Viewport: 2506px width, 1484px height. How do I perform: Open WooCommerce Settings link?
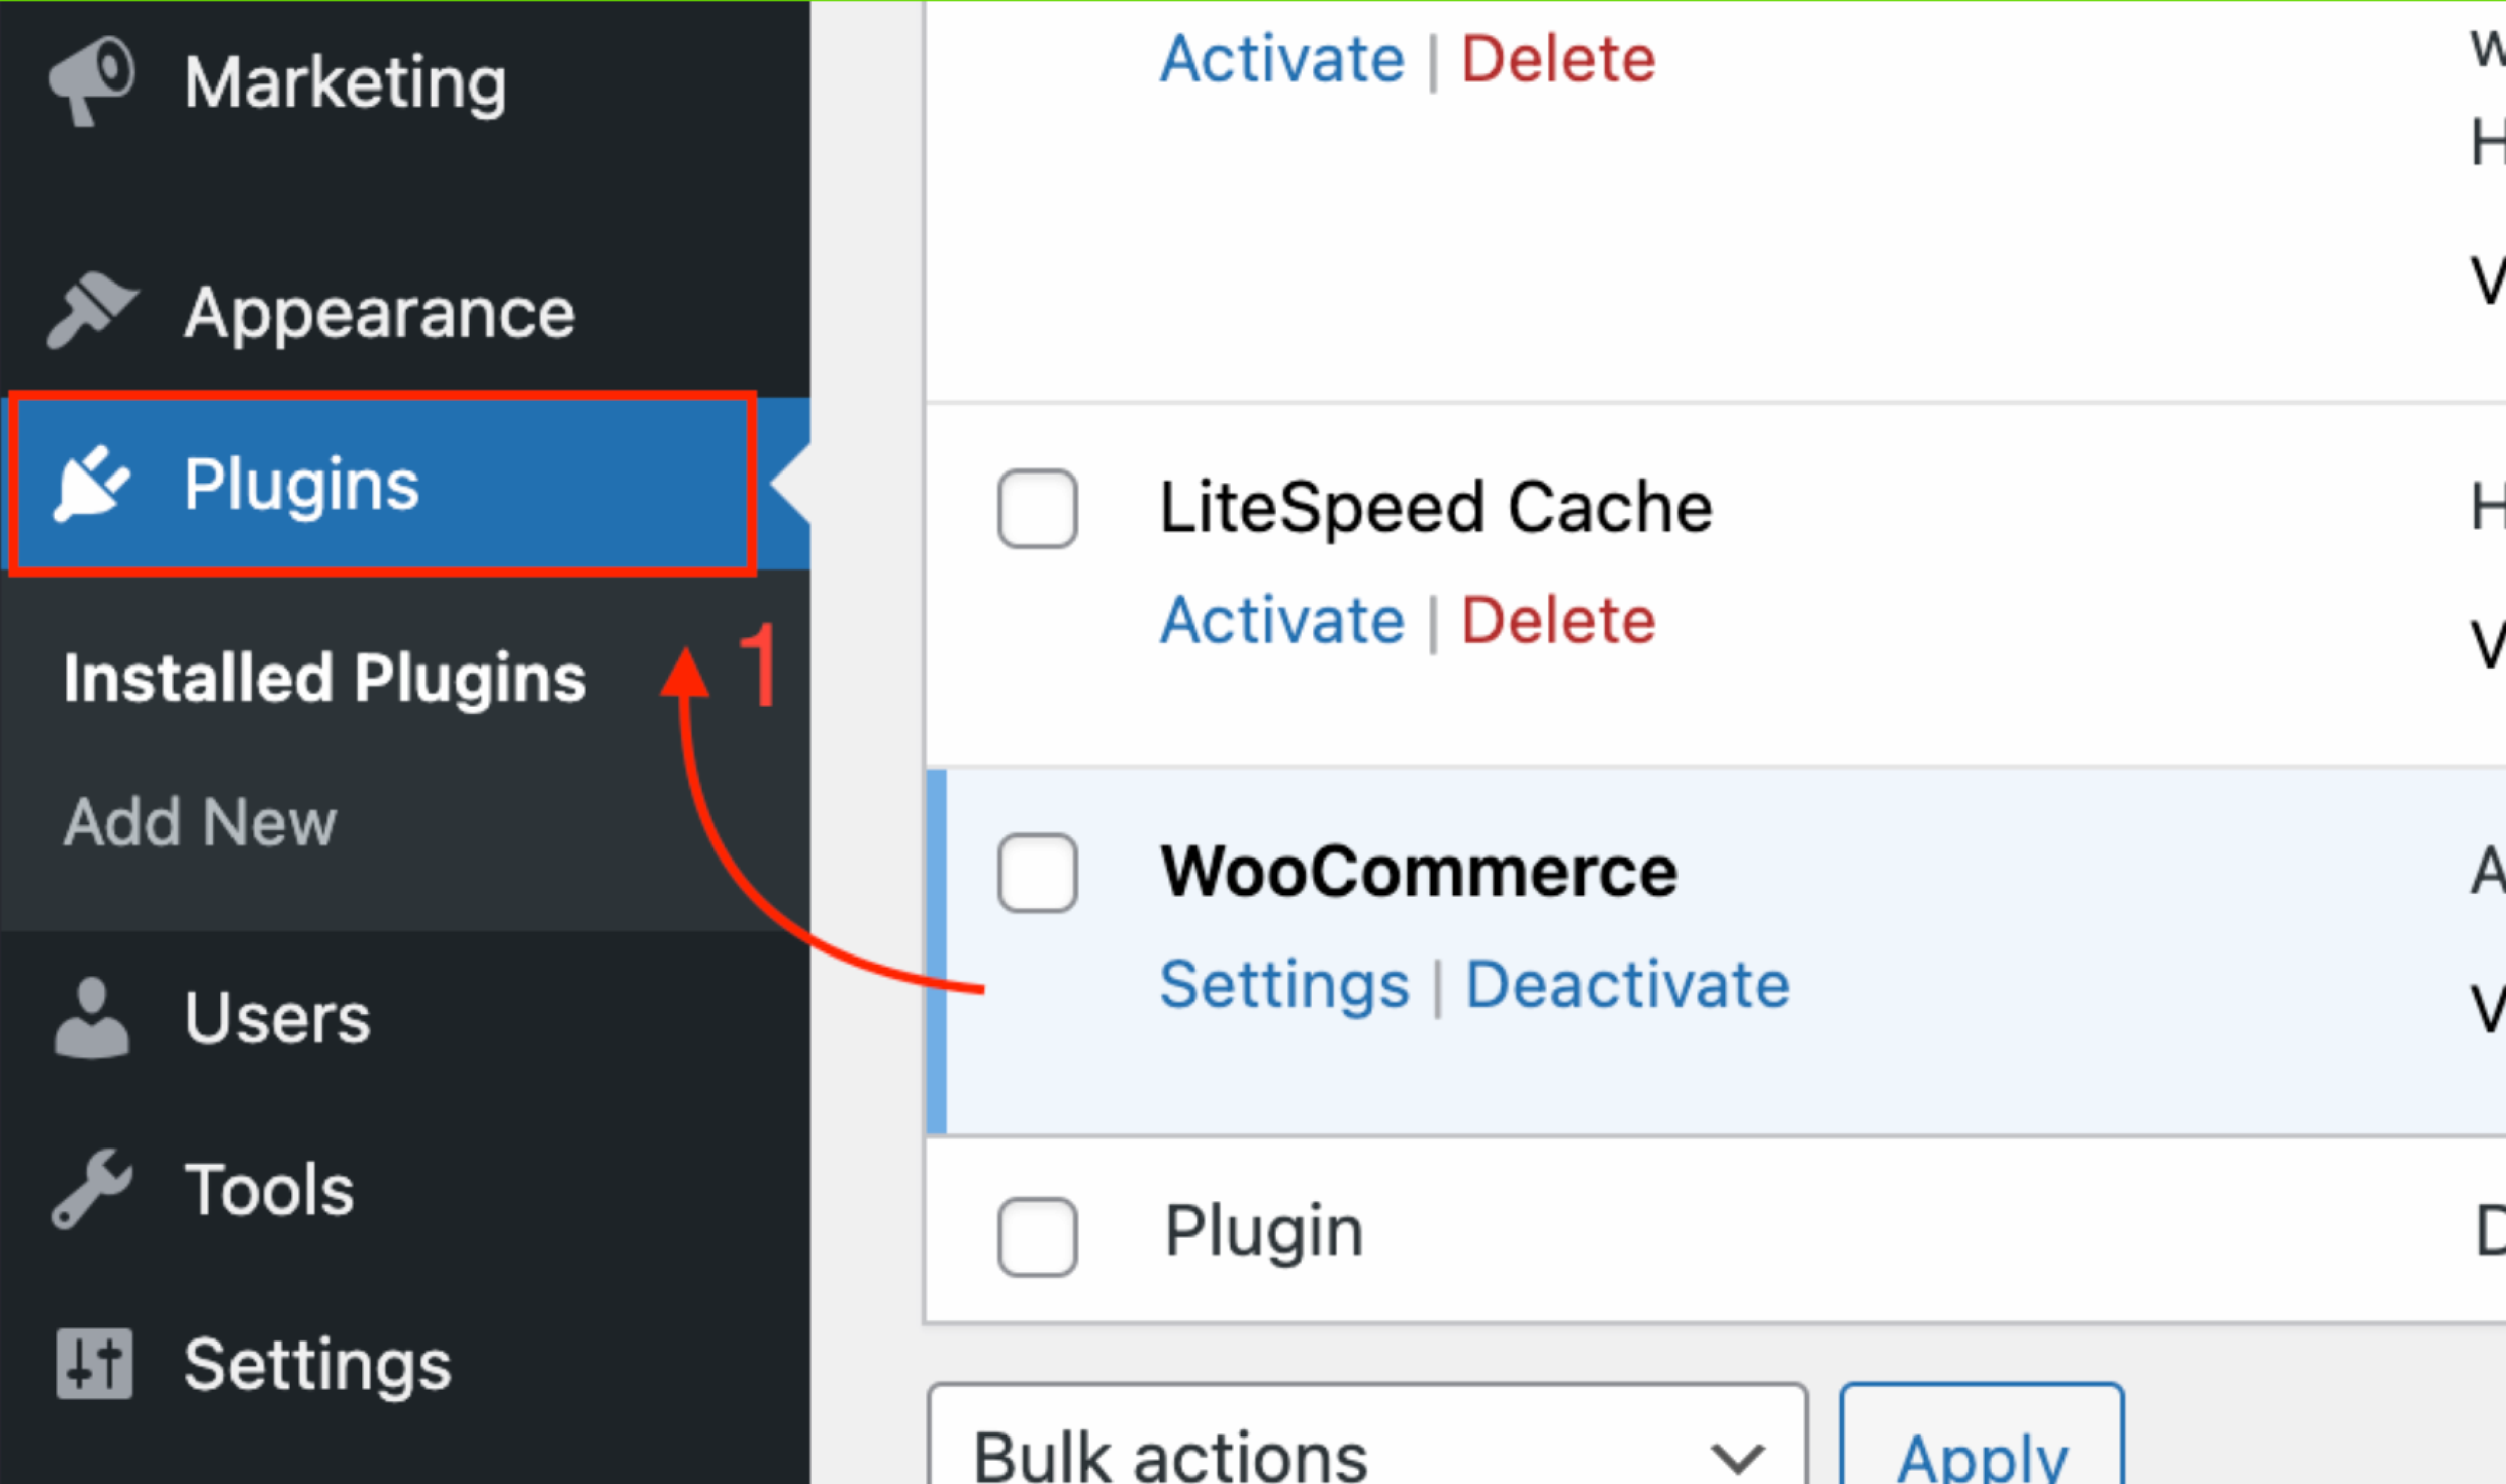[x=1284, y=984]
